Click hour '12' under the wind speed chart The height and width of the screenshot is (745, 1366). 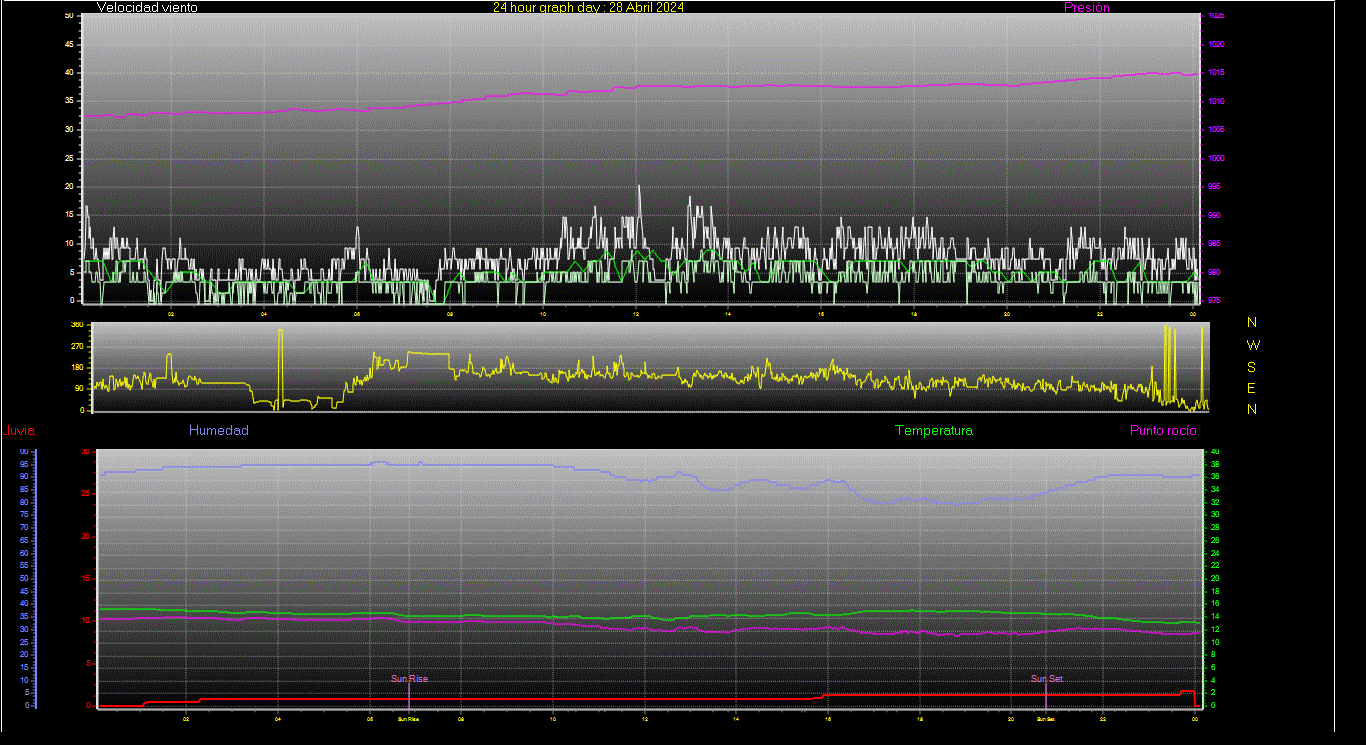pyautogui.click(x=636, y=314)
